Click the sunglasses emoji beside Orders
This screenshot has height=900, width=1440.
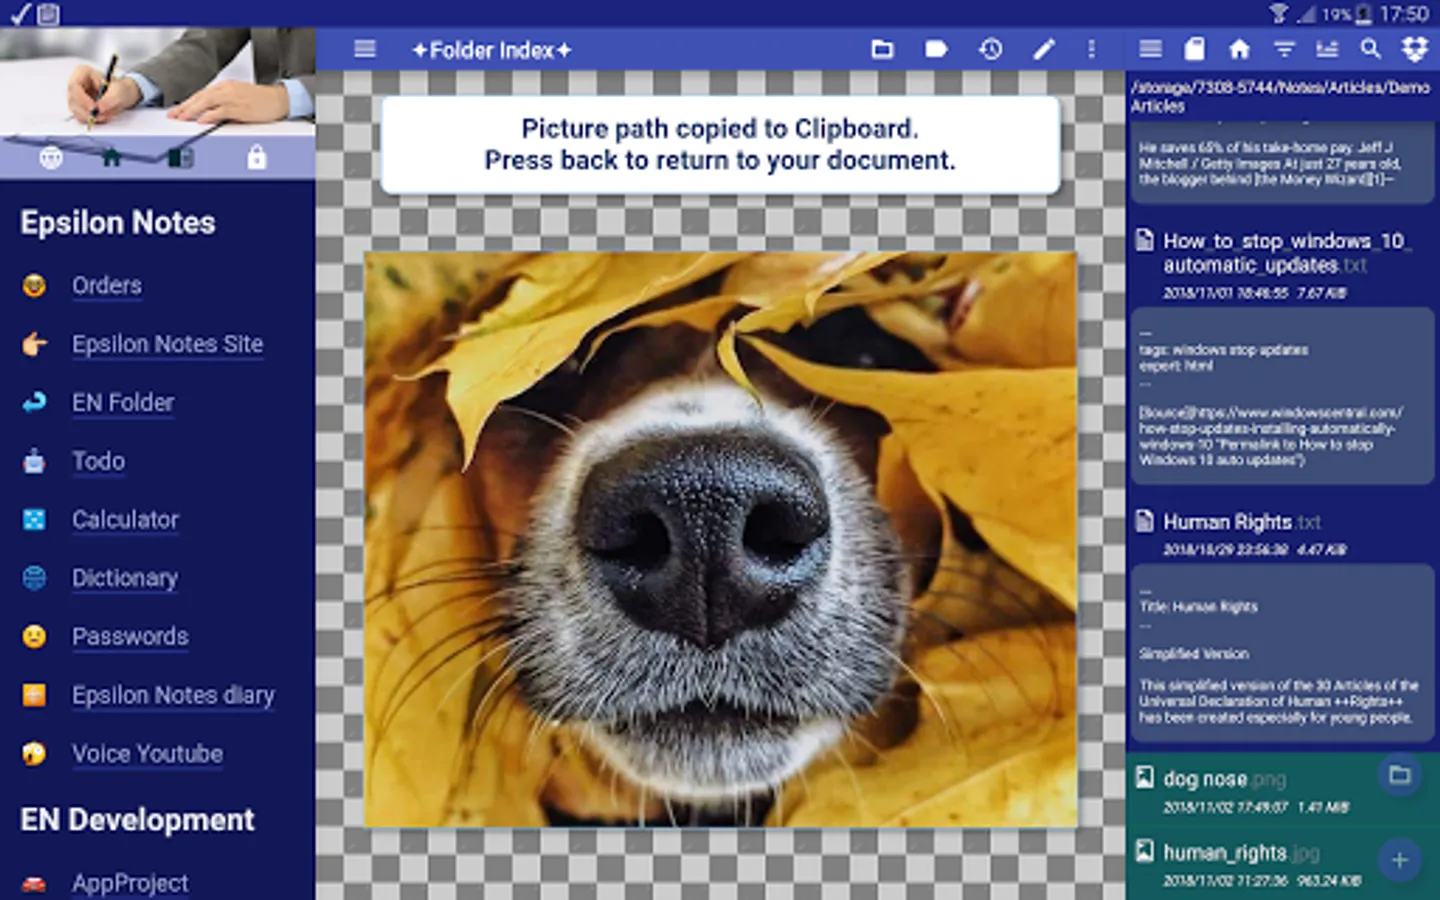[x=34, y=286]
